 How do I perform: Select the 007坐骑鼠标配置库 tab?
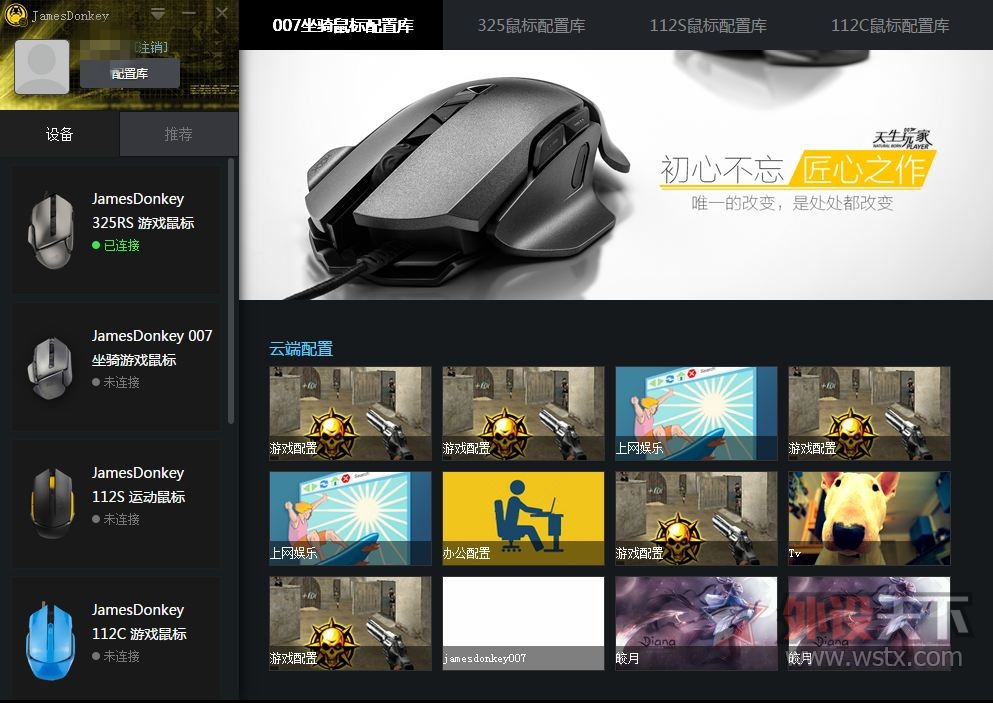[343, 25]
